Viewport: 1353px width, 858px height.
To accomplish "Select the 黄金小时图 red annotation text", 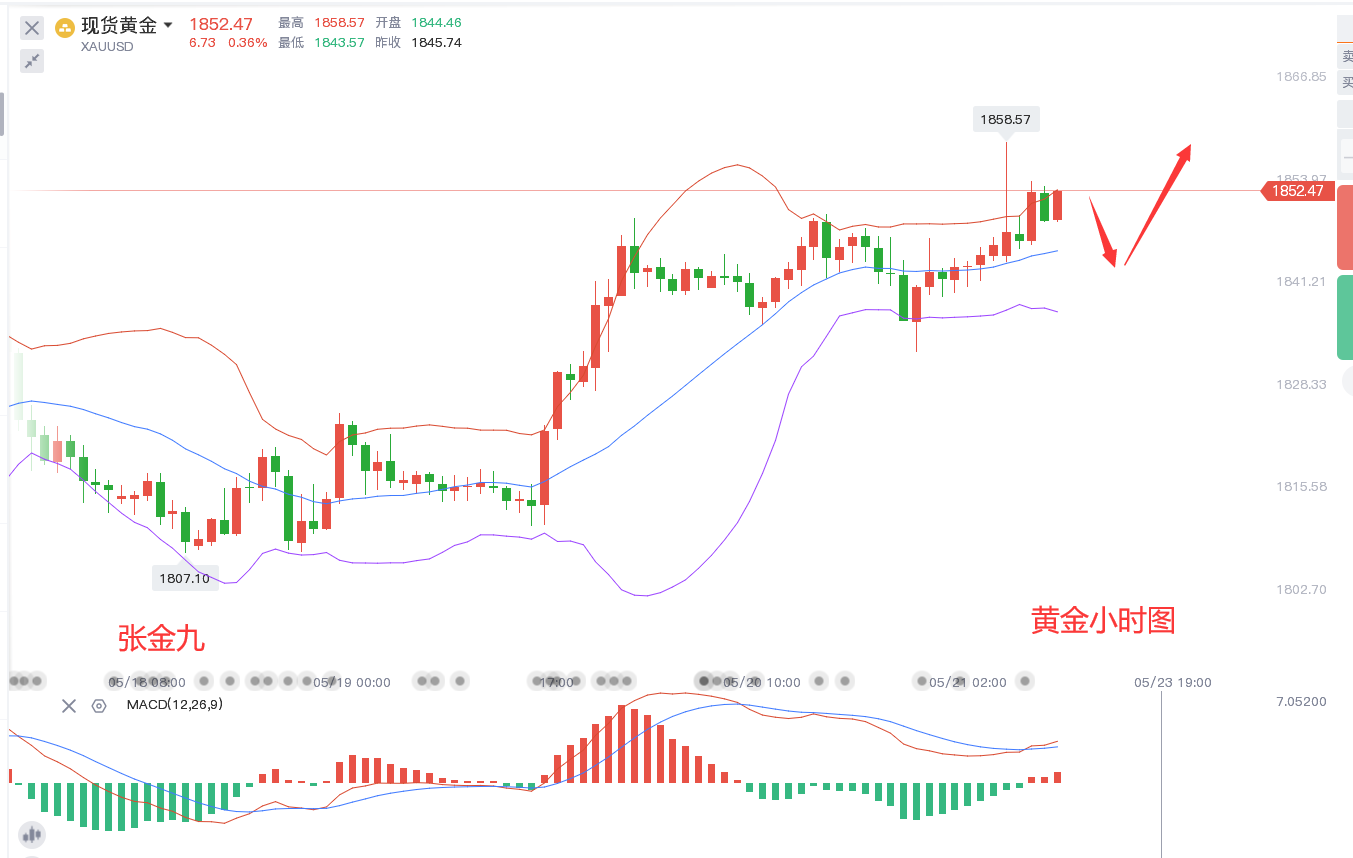I will pos(1103,621).
